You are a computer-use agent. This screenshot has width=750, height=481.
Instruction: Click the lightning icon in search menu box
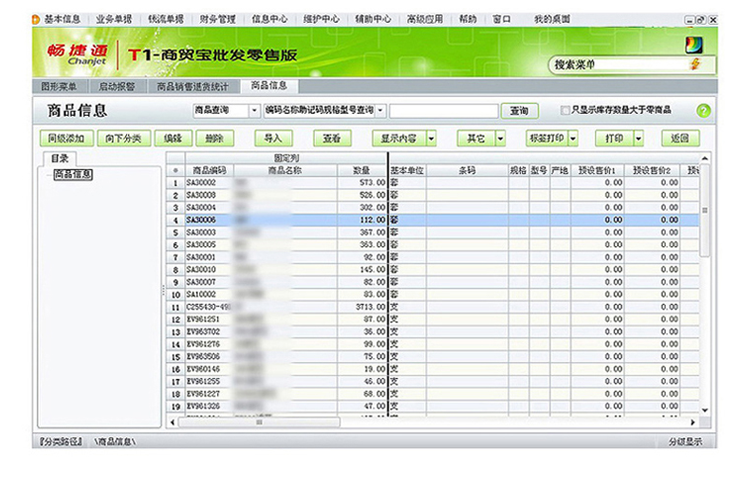coord(695,64)
